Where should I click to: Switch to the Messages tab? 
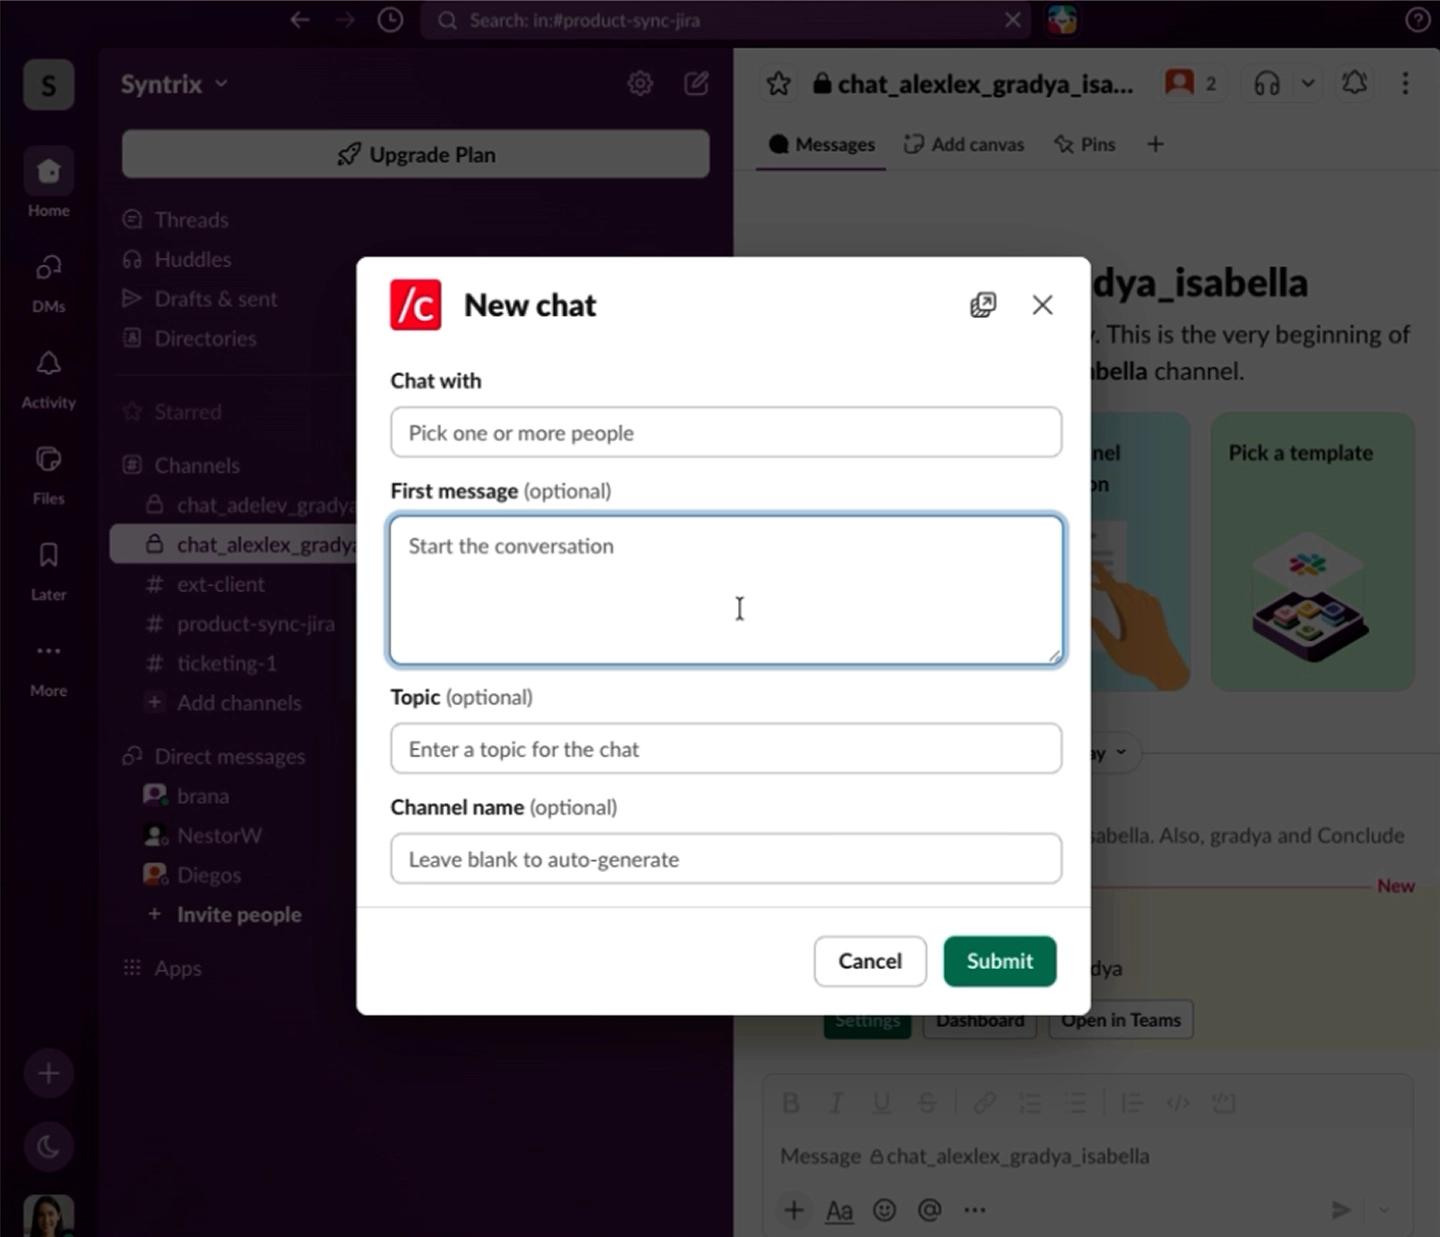pos(821,144)
